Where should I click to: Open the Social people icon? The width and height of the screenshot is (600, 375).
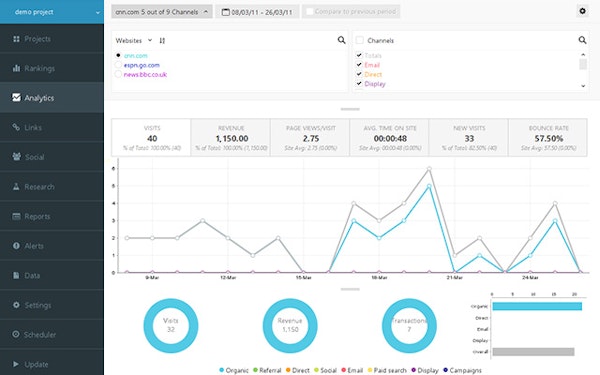tap(16, 157)
